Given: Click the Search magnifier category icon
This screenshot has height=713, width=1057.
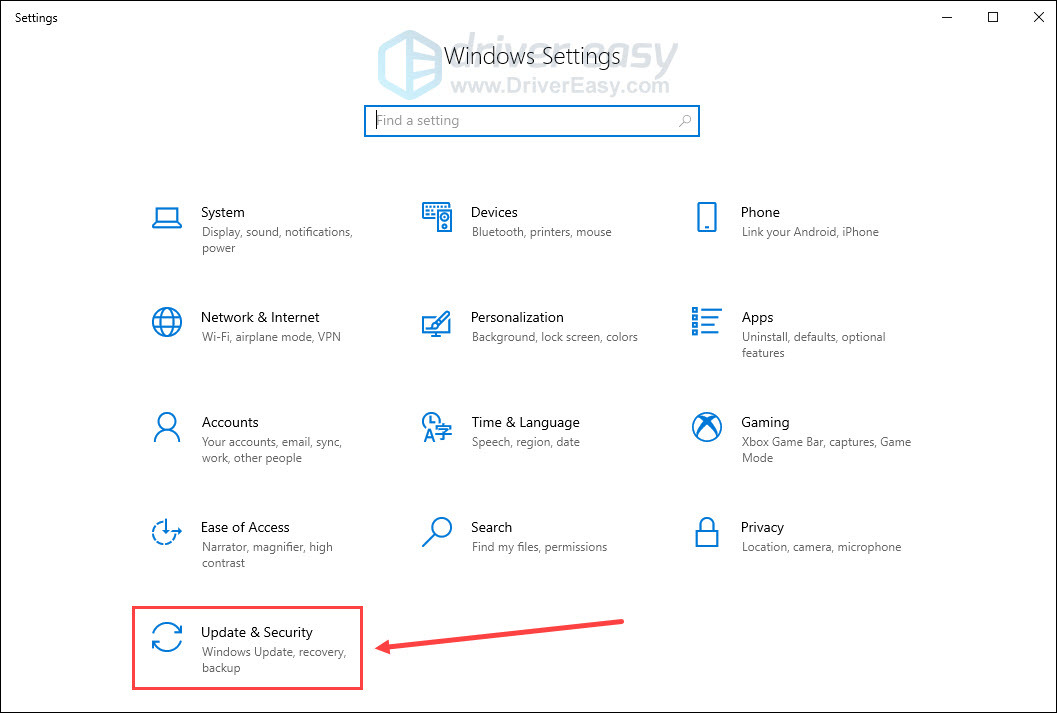Looking at the screenshot, I should pos(436,532).
